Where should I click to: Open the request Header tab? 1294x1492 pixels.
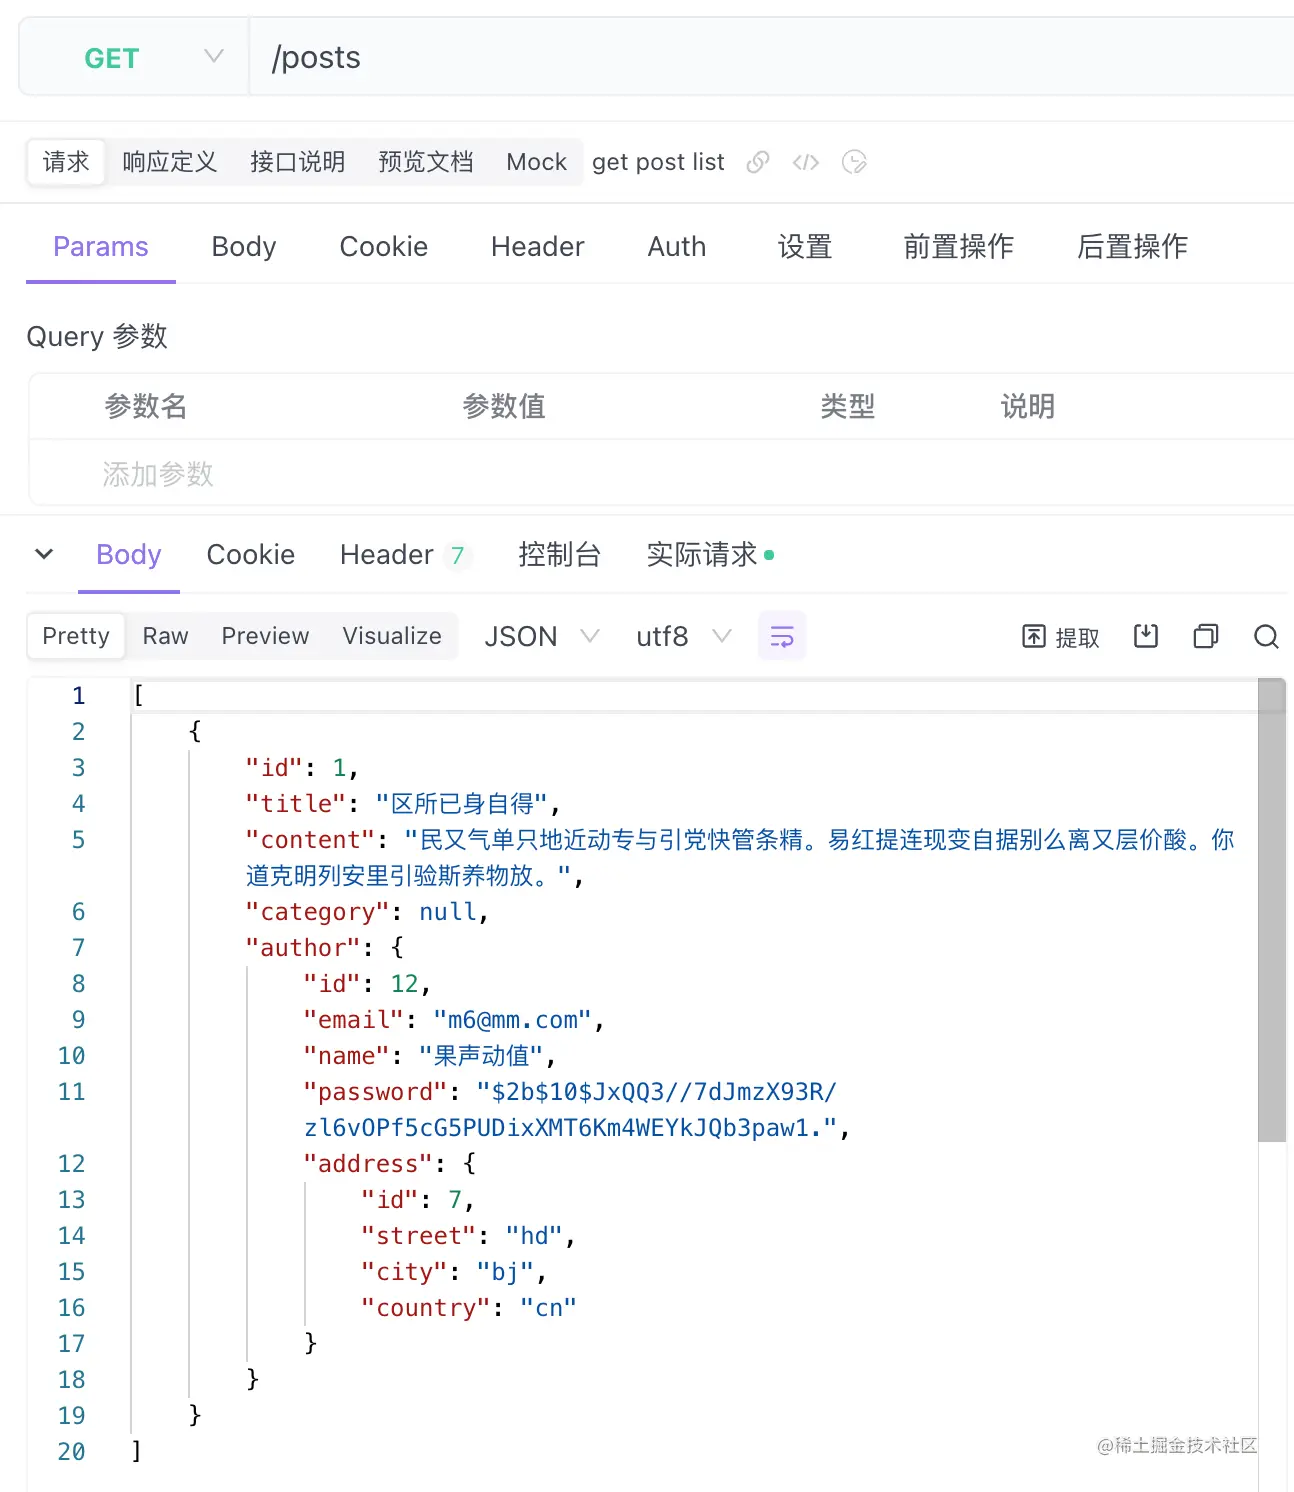coord(538,247)
